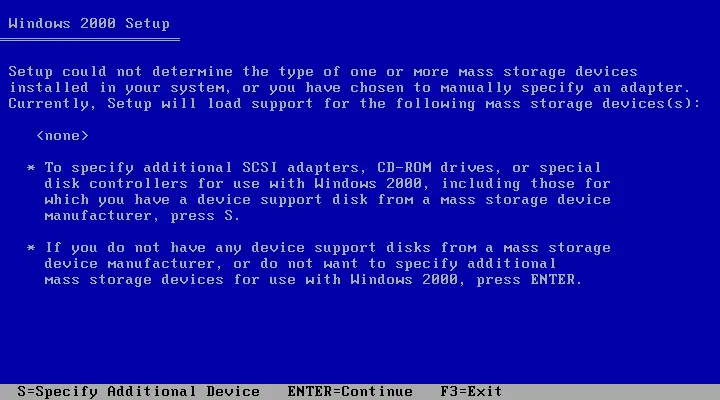
Task: Click "mass storage devices(s):" ending the intro
Action: 593,104
